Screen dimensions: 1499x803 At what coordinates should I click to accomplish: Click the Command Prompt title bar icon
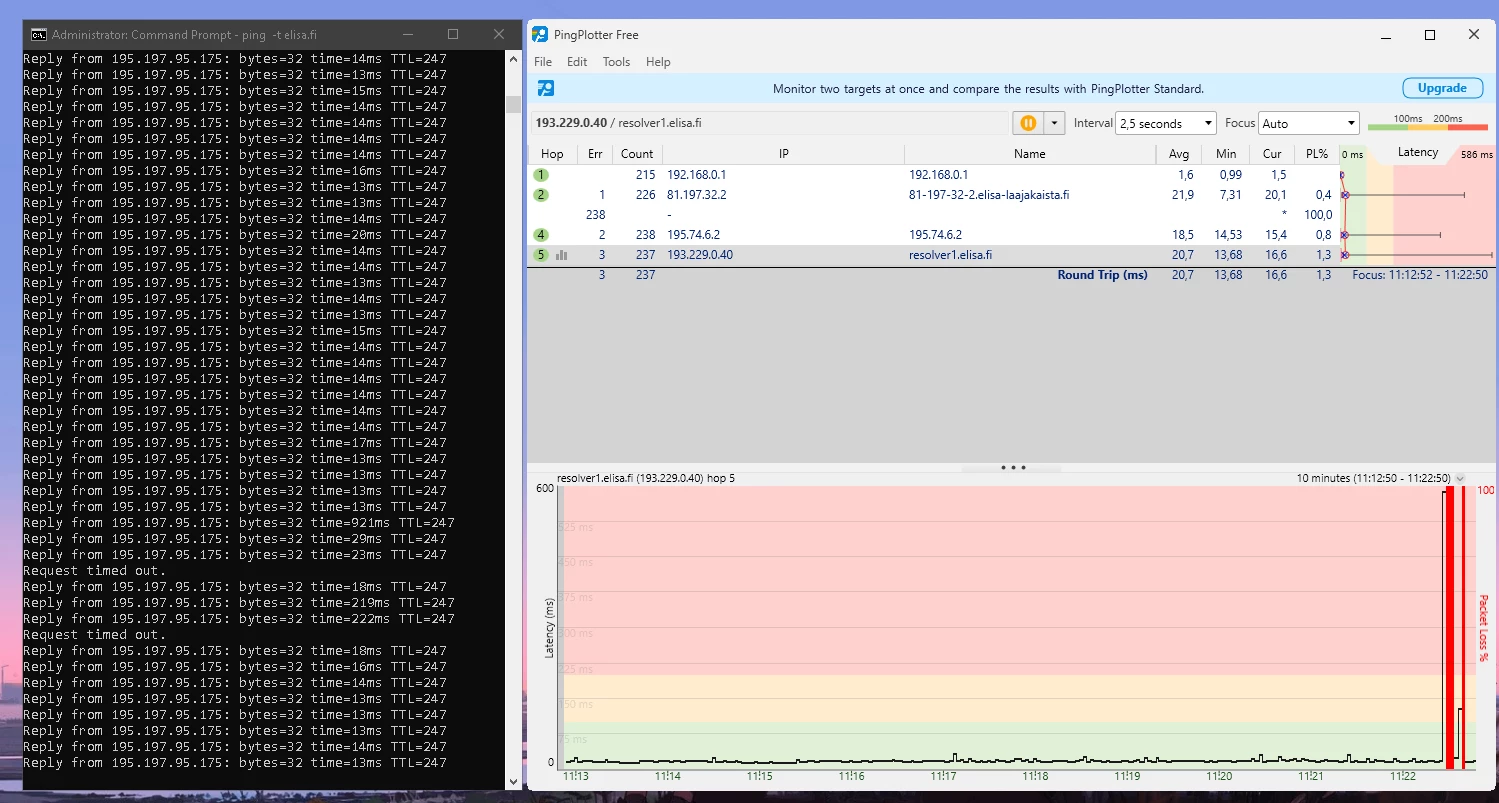(38, 34)
